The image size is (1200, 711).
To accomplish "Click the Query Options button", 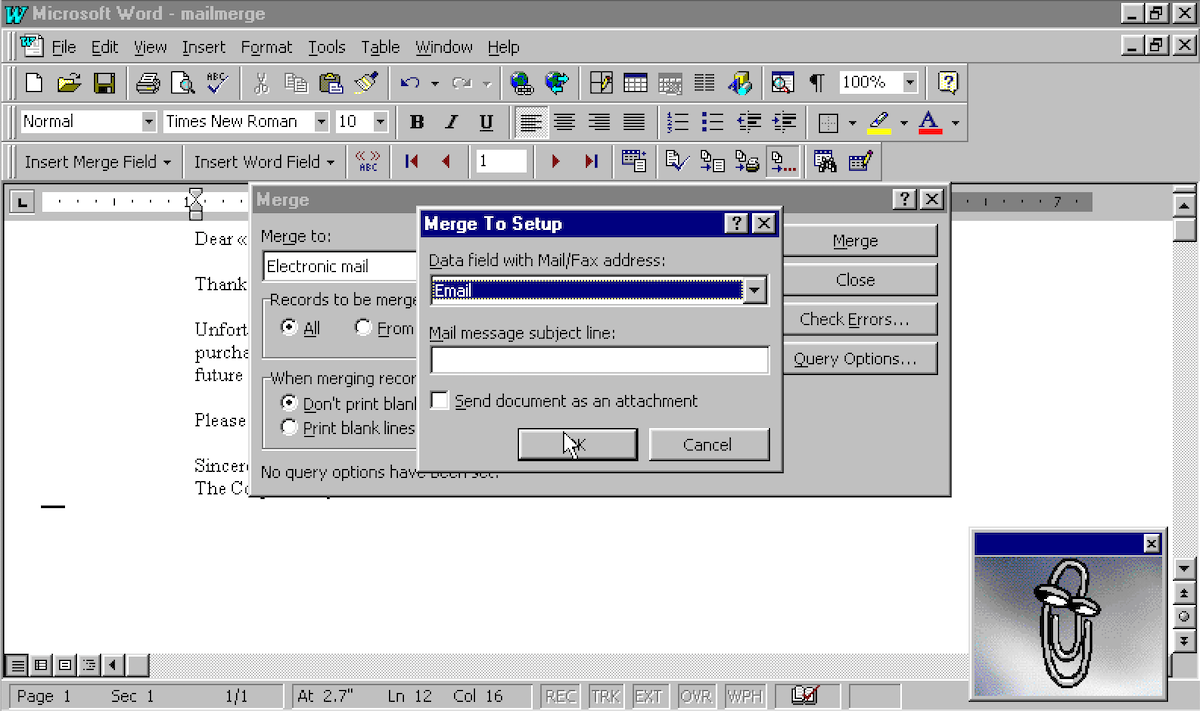I will click(855, 359).
